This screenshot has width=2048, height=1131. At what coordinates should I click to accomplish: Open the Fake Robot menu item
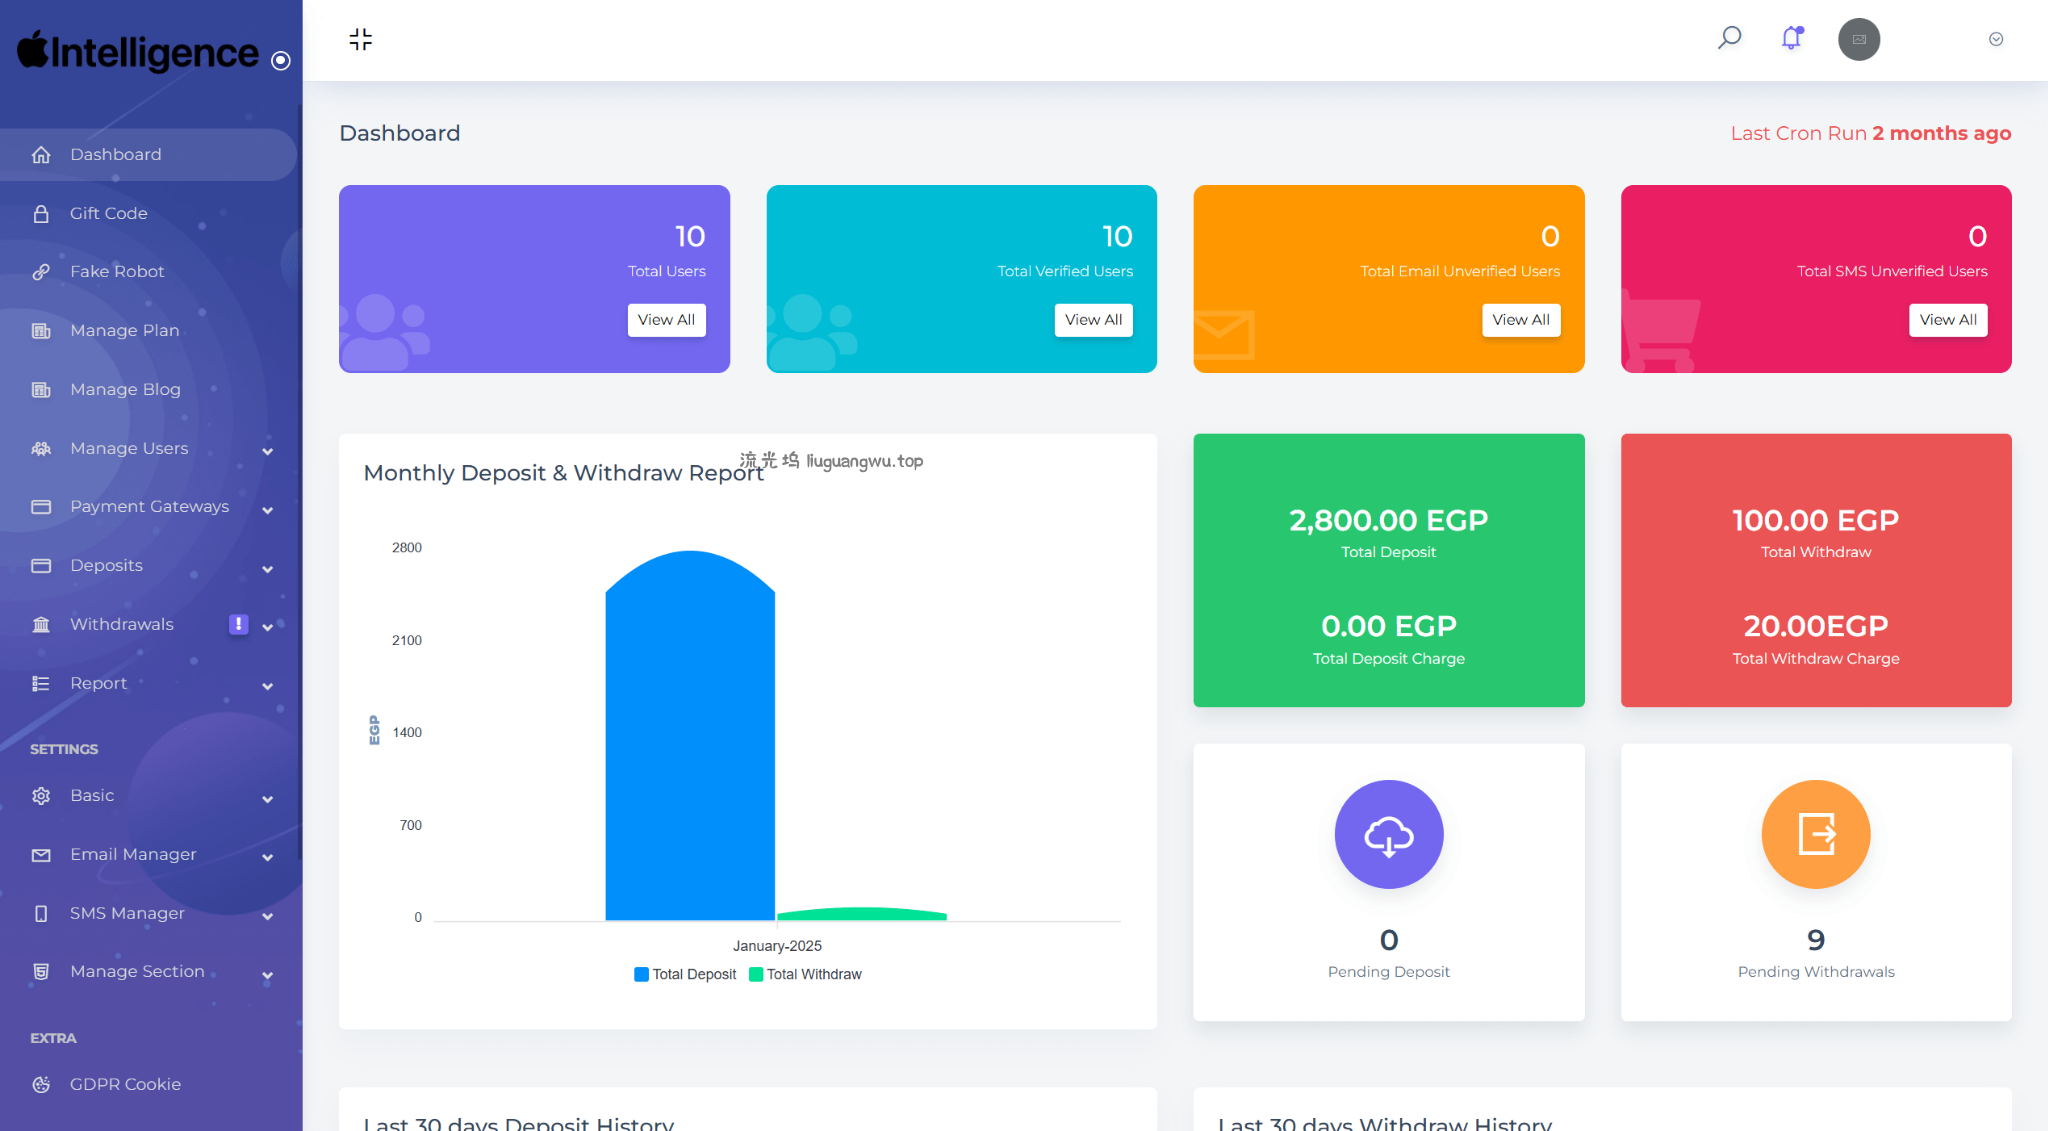pyautogui.click(x=116, y=271)
